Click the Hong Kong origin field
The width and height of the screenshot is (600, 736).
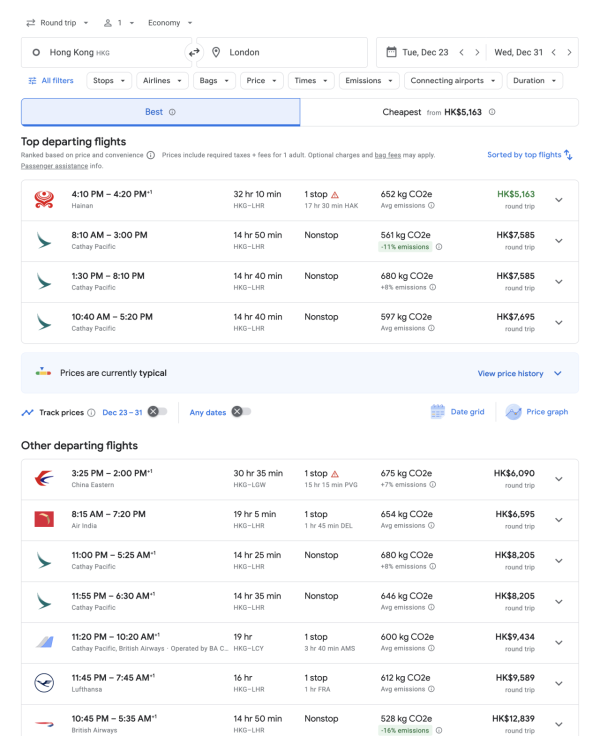[105, 52]
